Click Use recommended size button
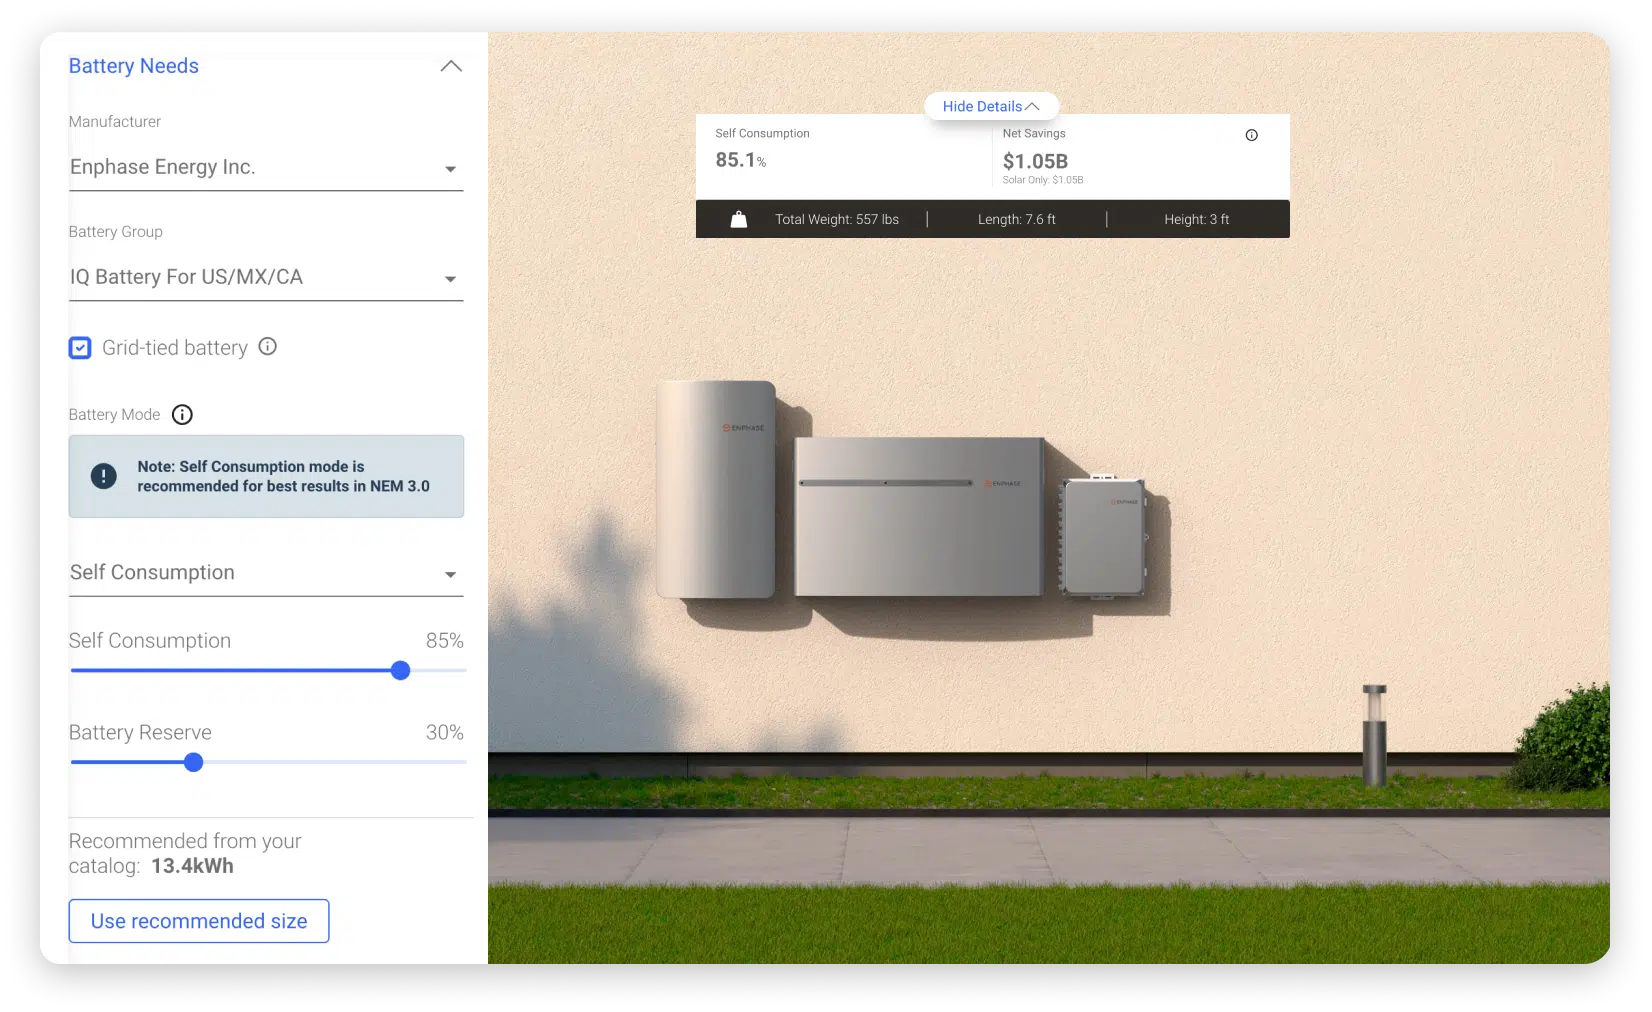This screenshot has height=1012, width=1652. [x=199, y=921]
